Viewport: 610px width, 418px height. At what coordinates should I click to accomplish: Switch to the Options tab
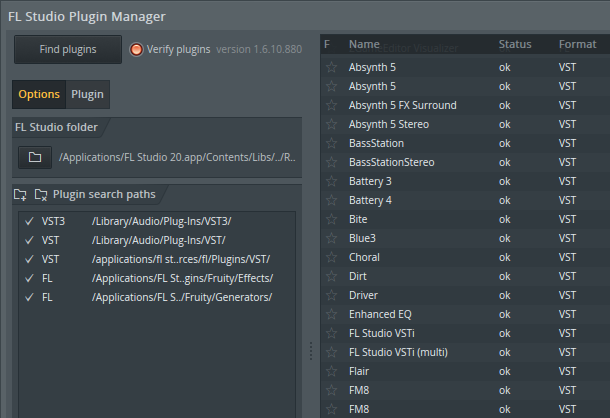(x=39, y=95)
